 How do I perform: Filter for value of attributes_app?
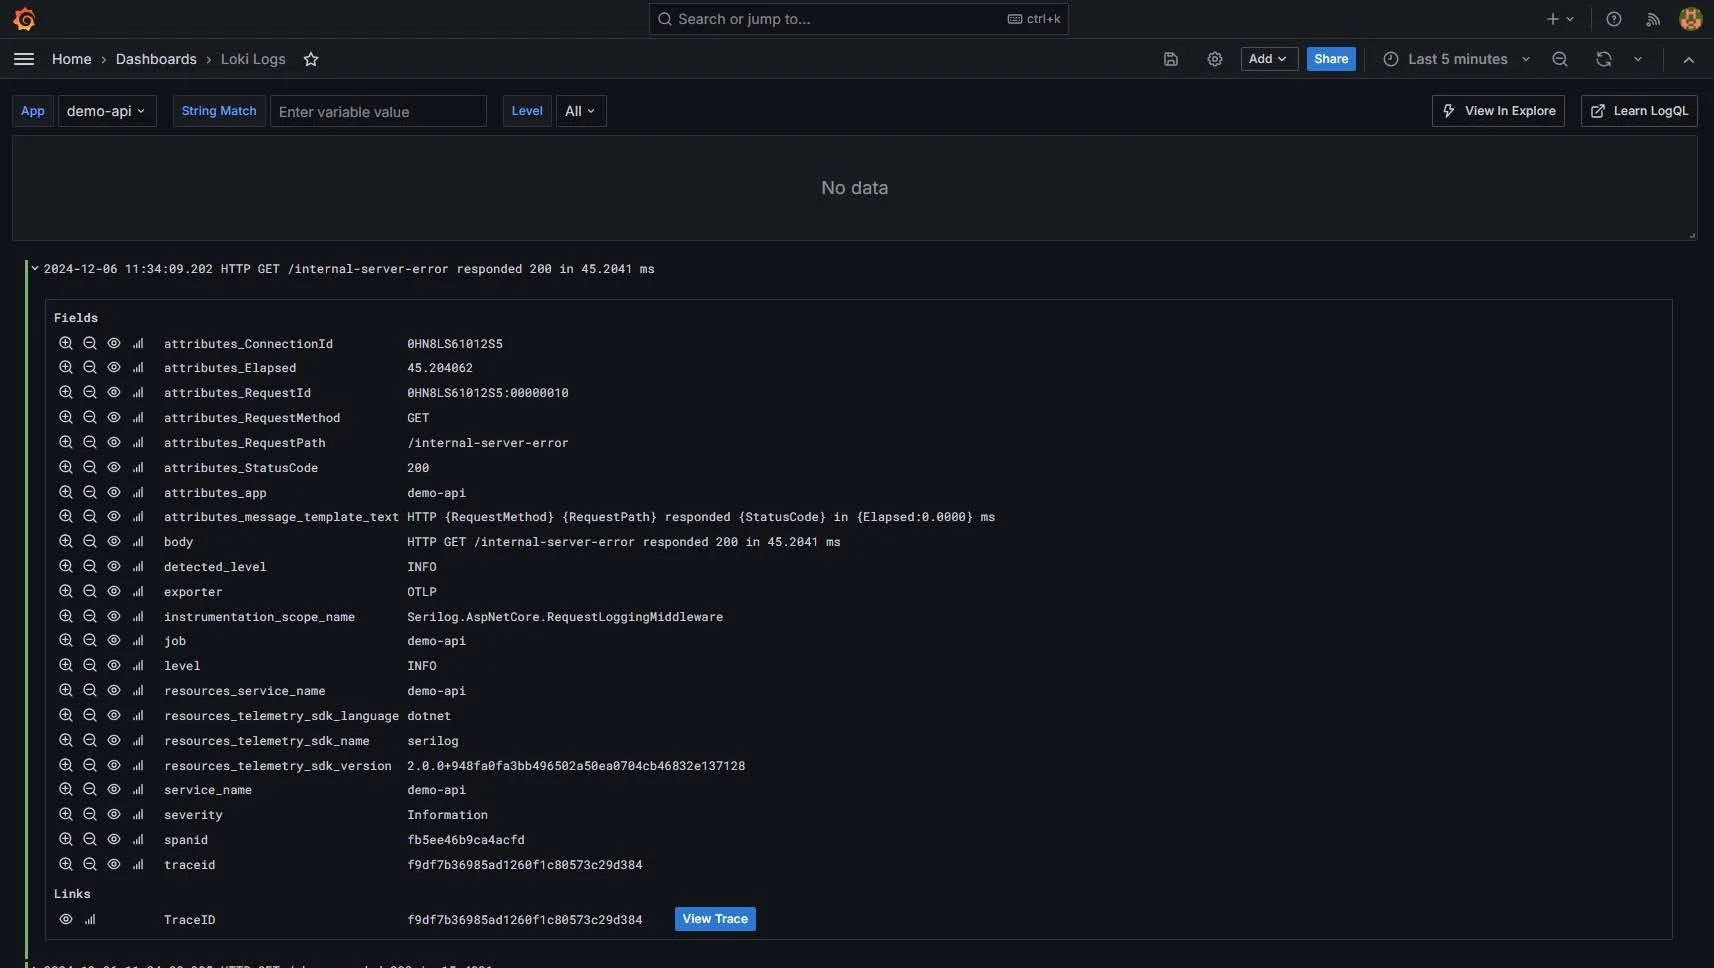tap(66, 492)
